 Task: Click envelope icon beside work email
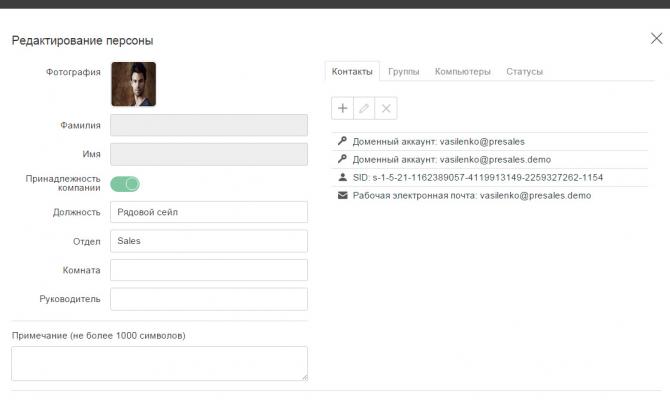point(342,195)
